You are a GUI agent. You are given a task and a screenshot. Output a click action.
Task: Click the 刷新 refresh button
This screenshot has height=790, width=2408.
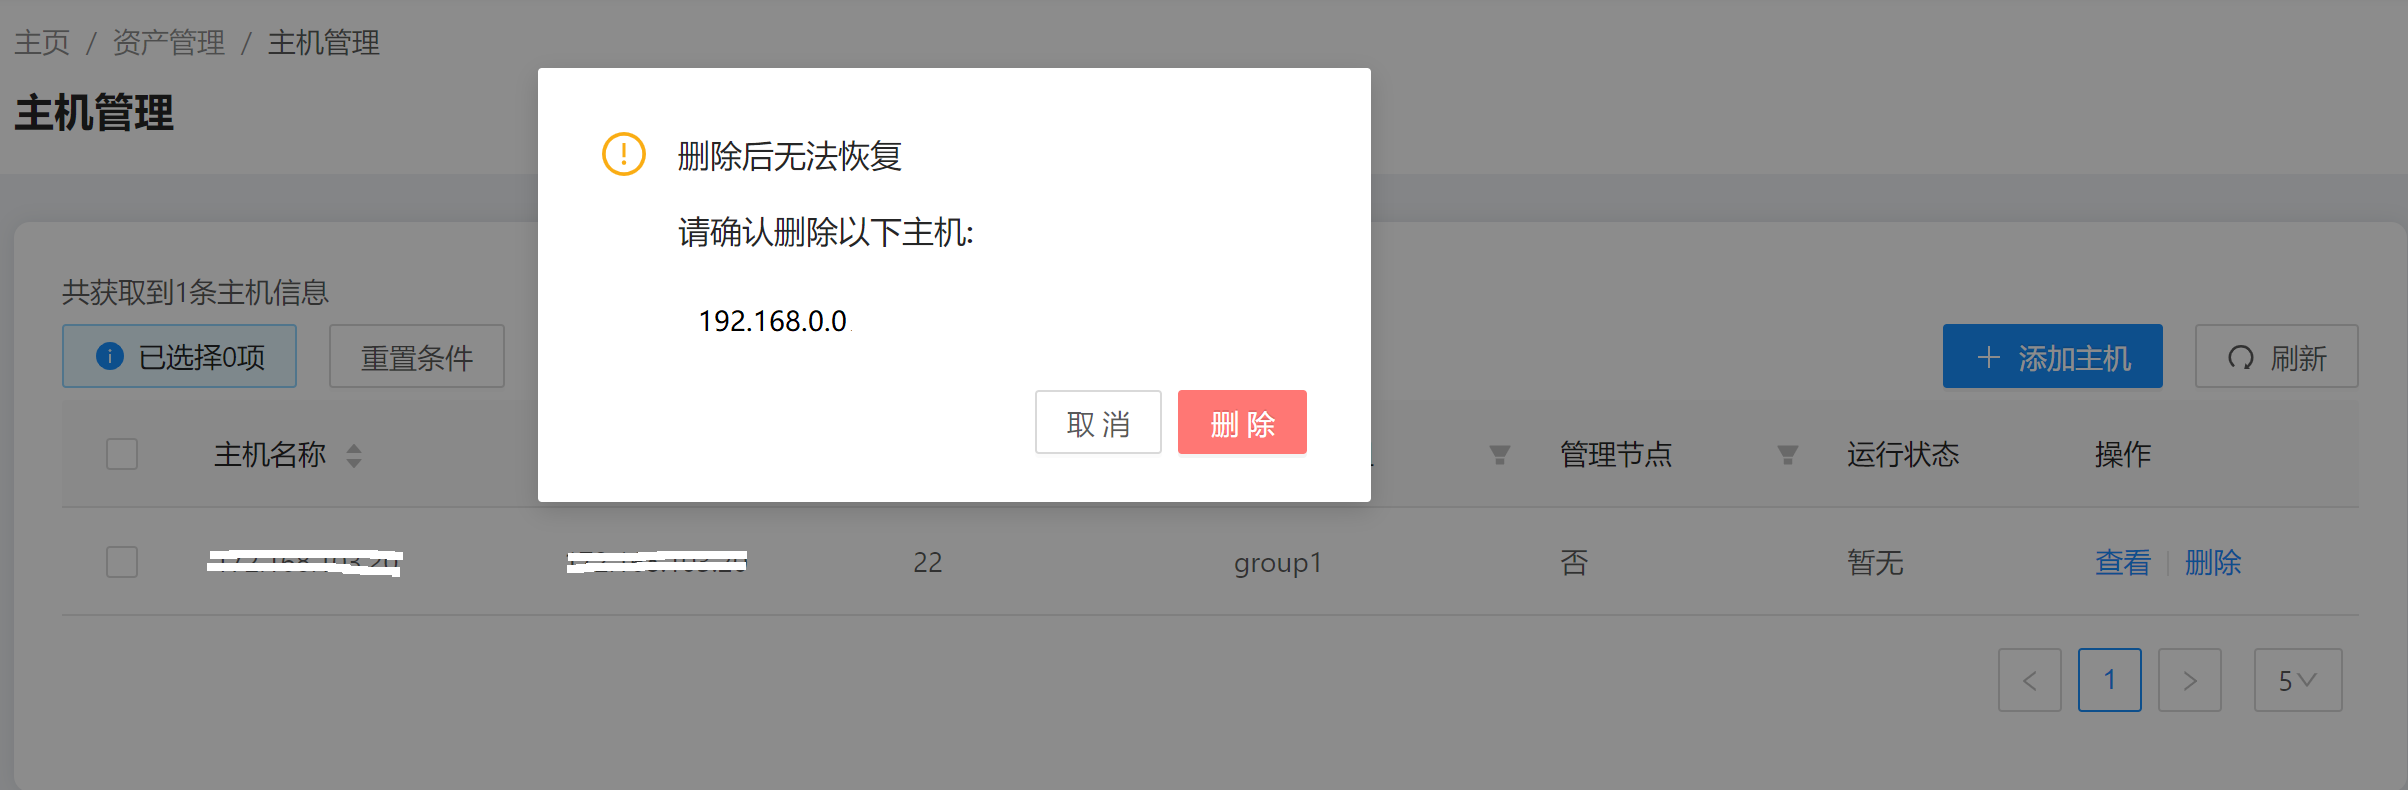[x=2276, y=357]
